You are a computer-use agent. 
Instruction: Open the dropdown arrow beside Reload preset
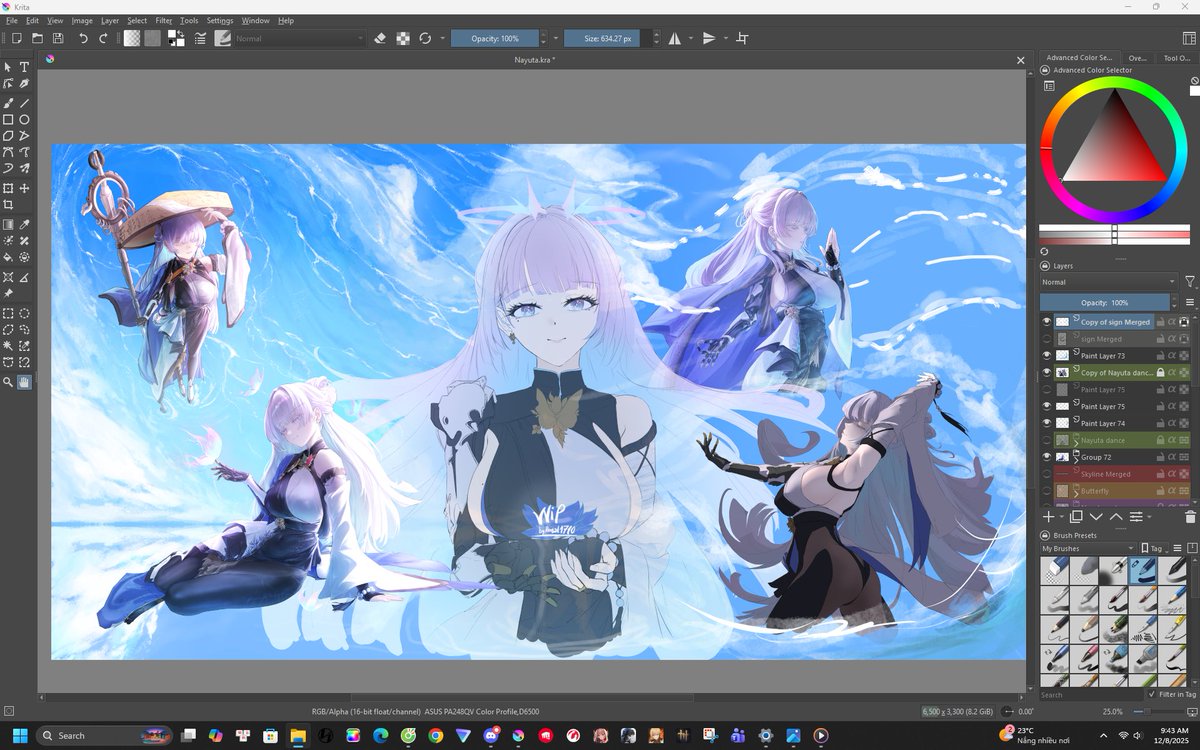pyautogui.click(x=442, y=38)
